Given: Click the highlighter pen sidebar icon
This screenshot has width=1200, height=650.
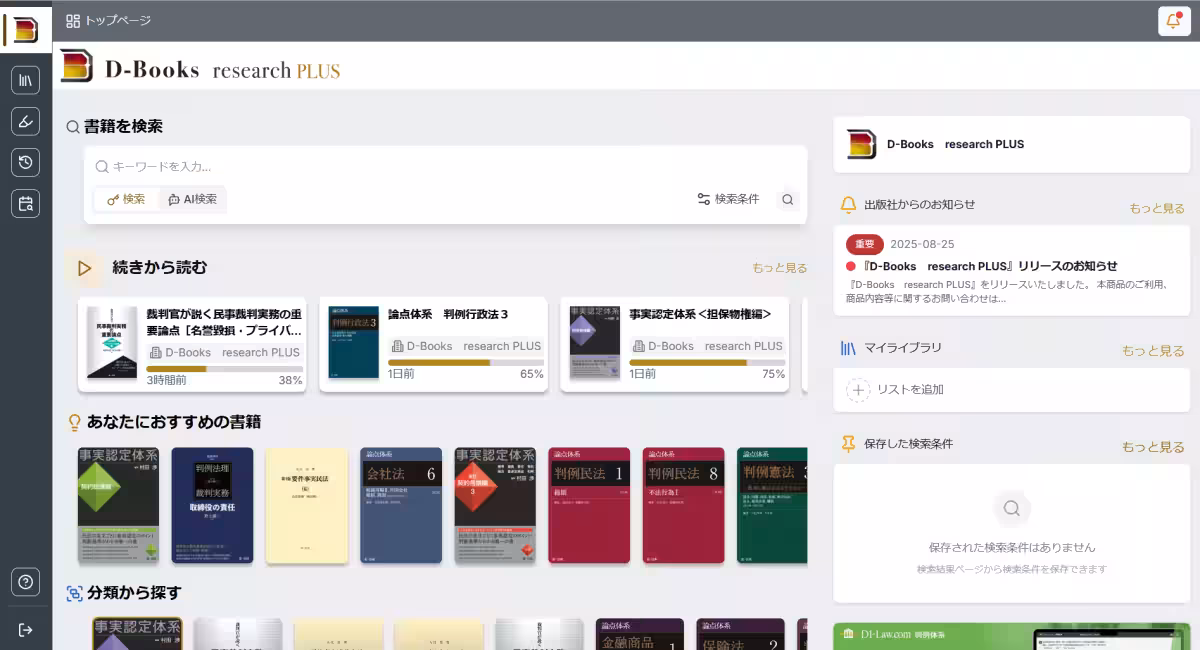Looking at the screenshot, I should 26,121.
